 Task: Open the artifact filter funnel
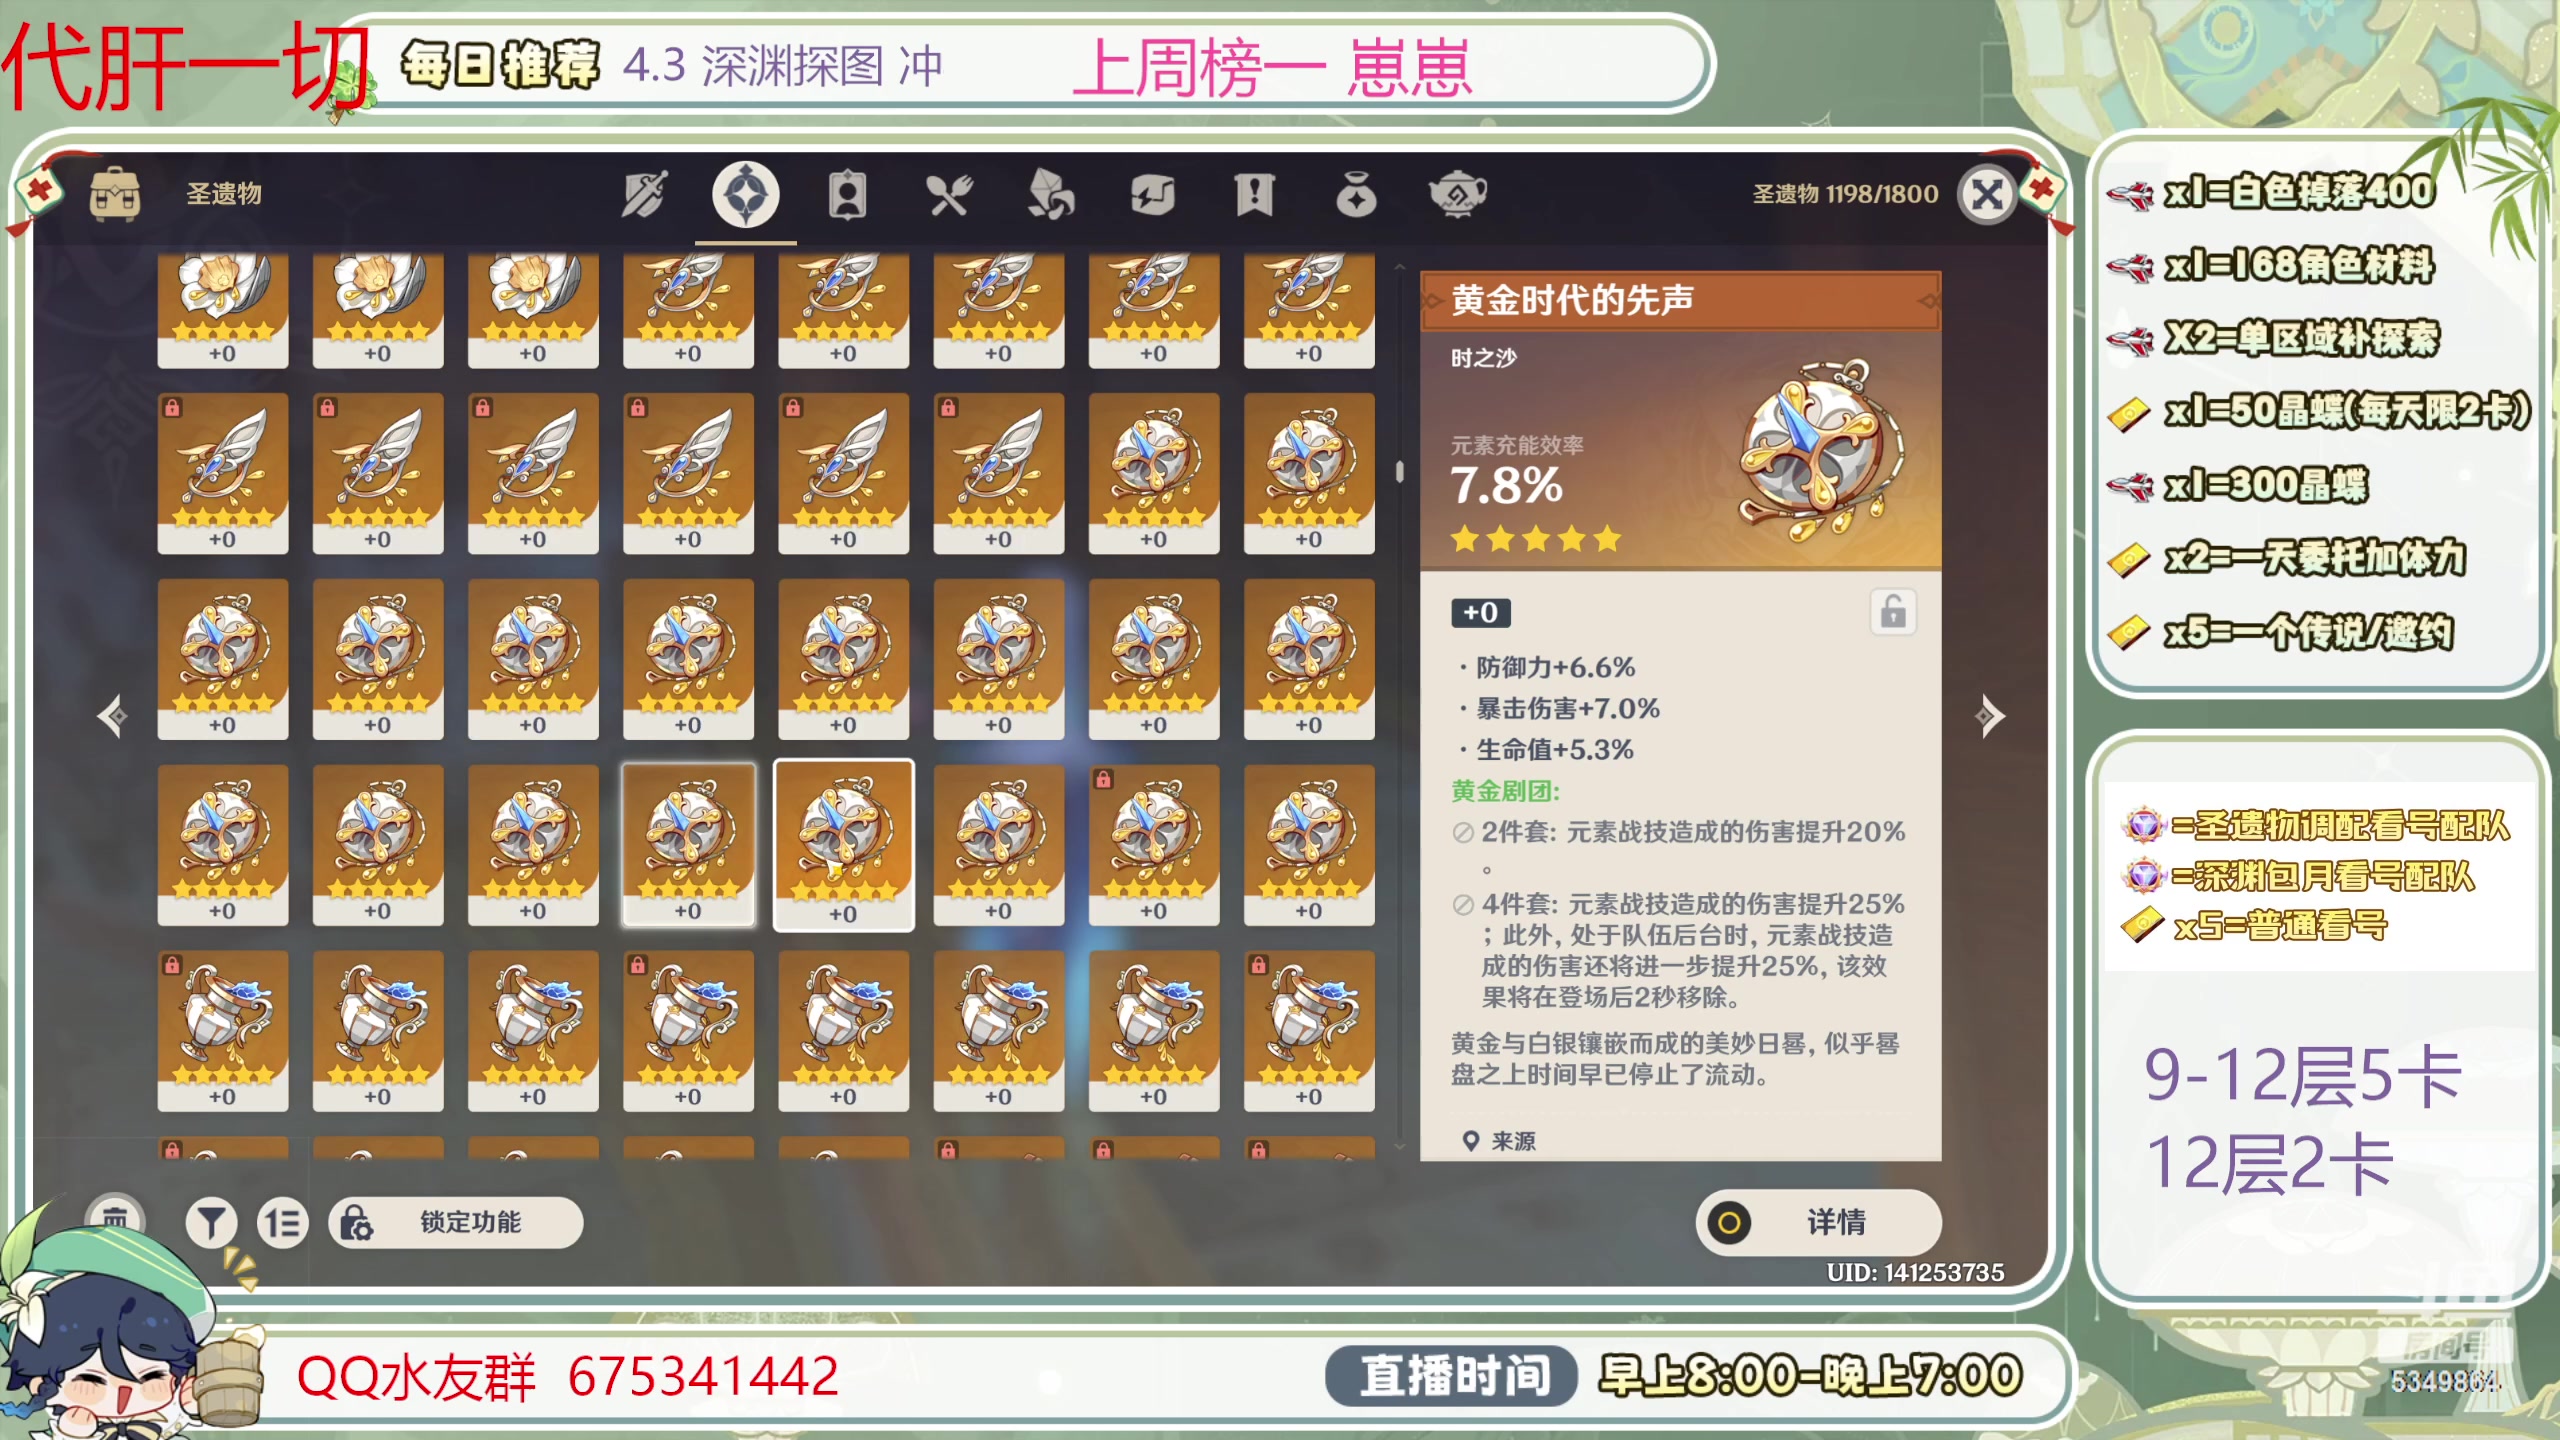click(x=211, y=1222)
